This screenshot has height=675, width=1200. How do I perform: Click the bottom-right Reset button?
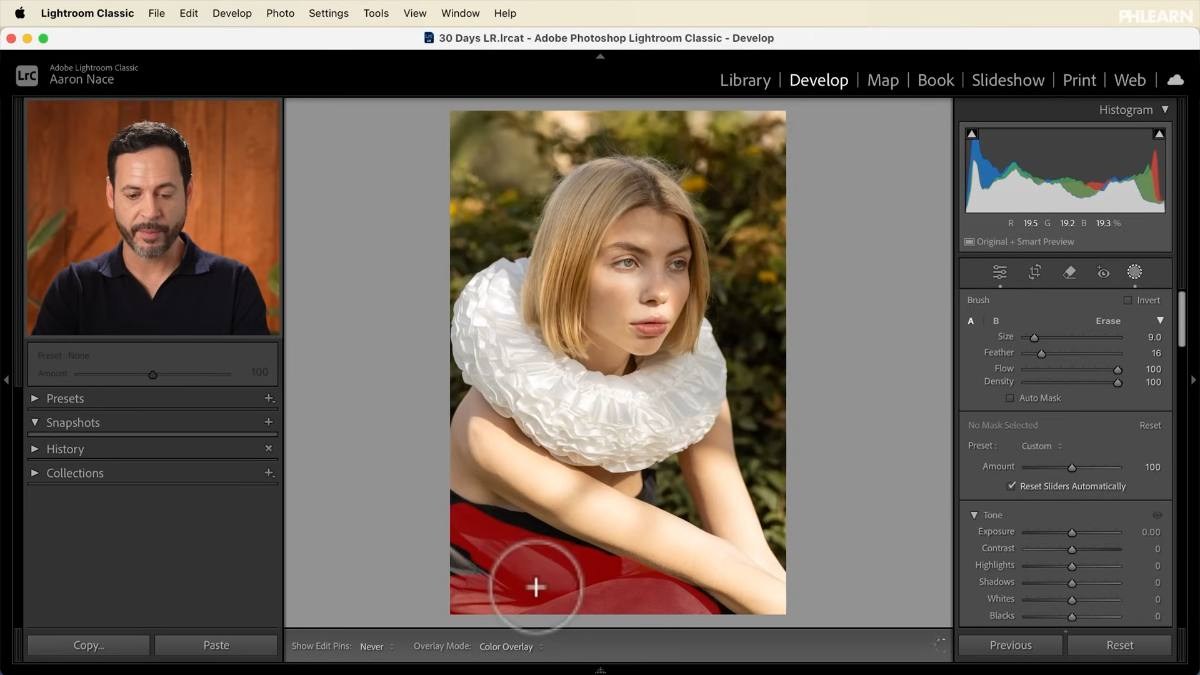pos(1120,645)
